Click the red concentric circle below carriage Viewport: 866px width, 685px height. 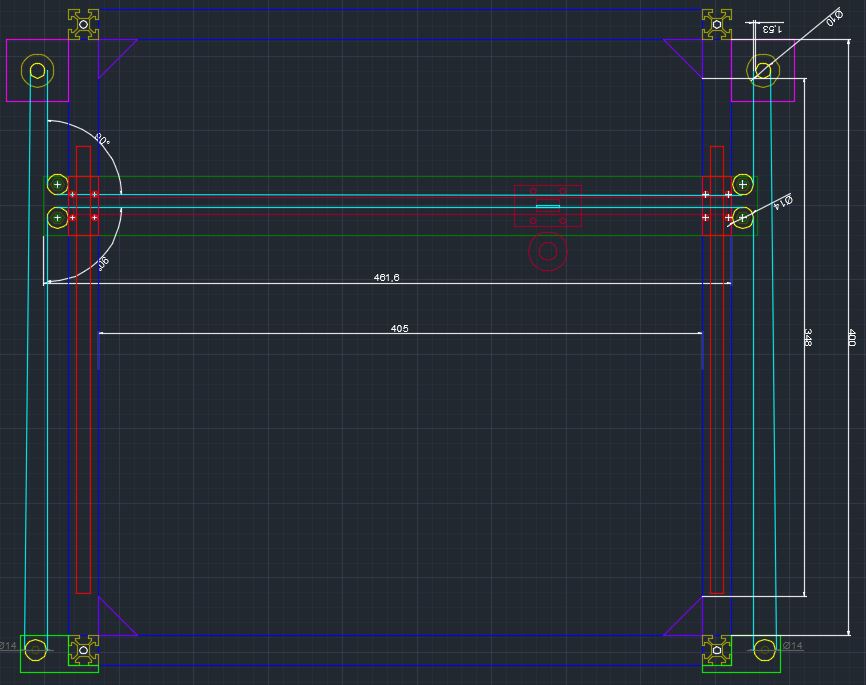click(547, 252)
